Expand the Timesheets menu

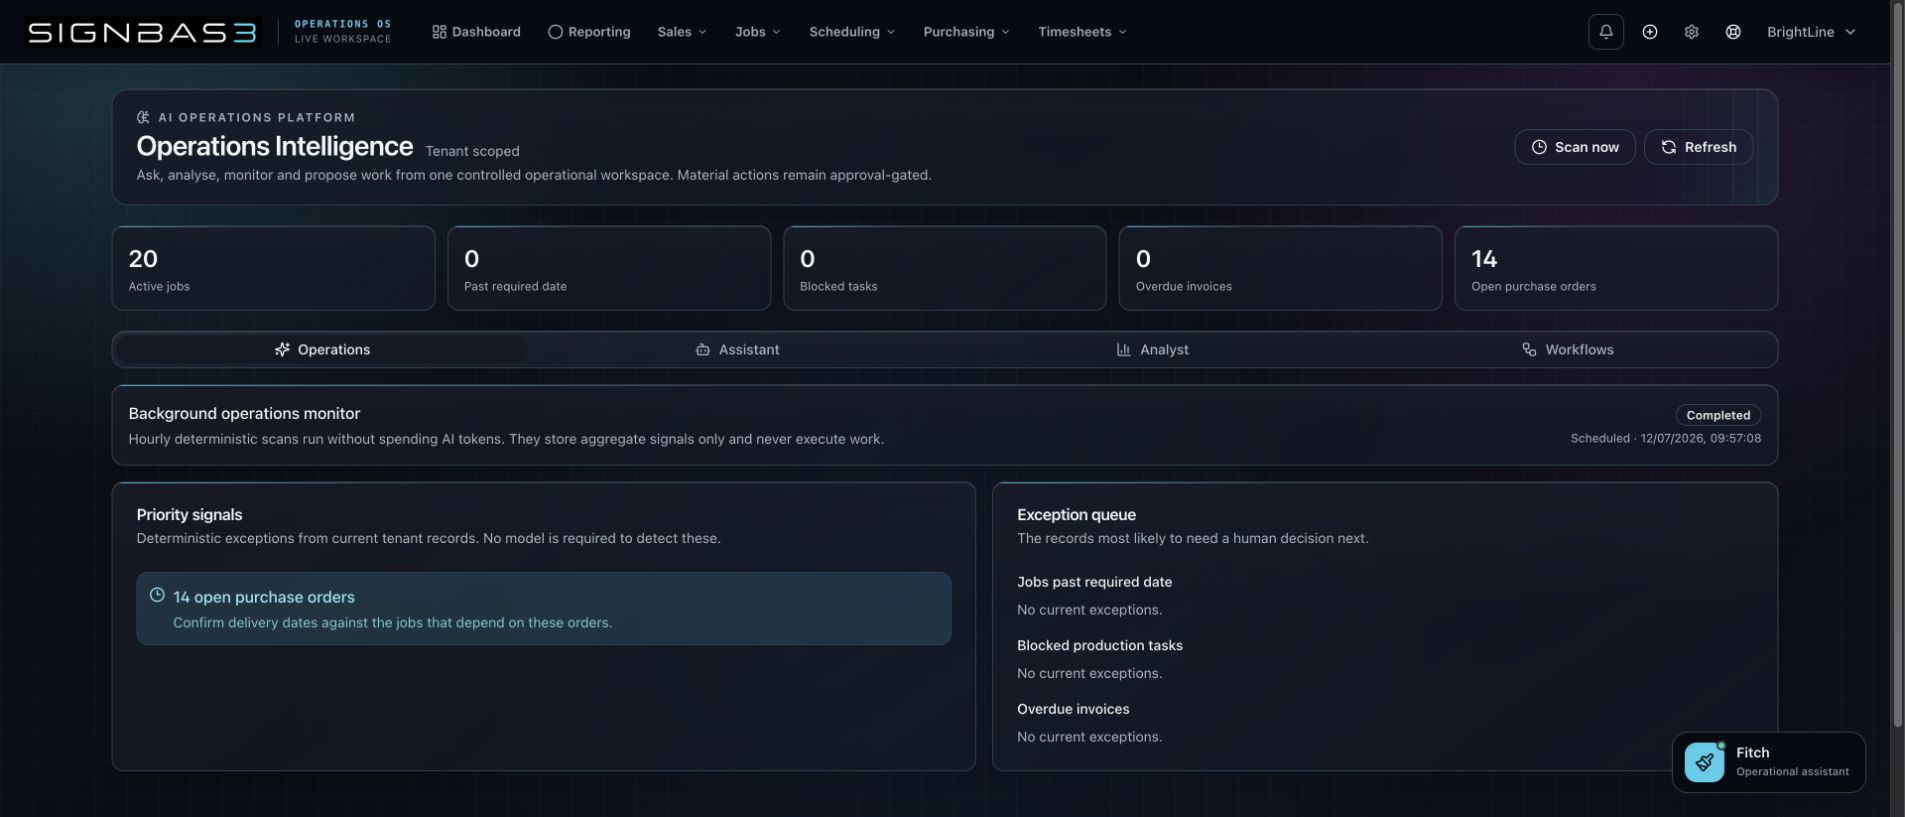pyautogui.click(x=1082, y=32)
